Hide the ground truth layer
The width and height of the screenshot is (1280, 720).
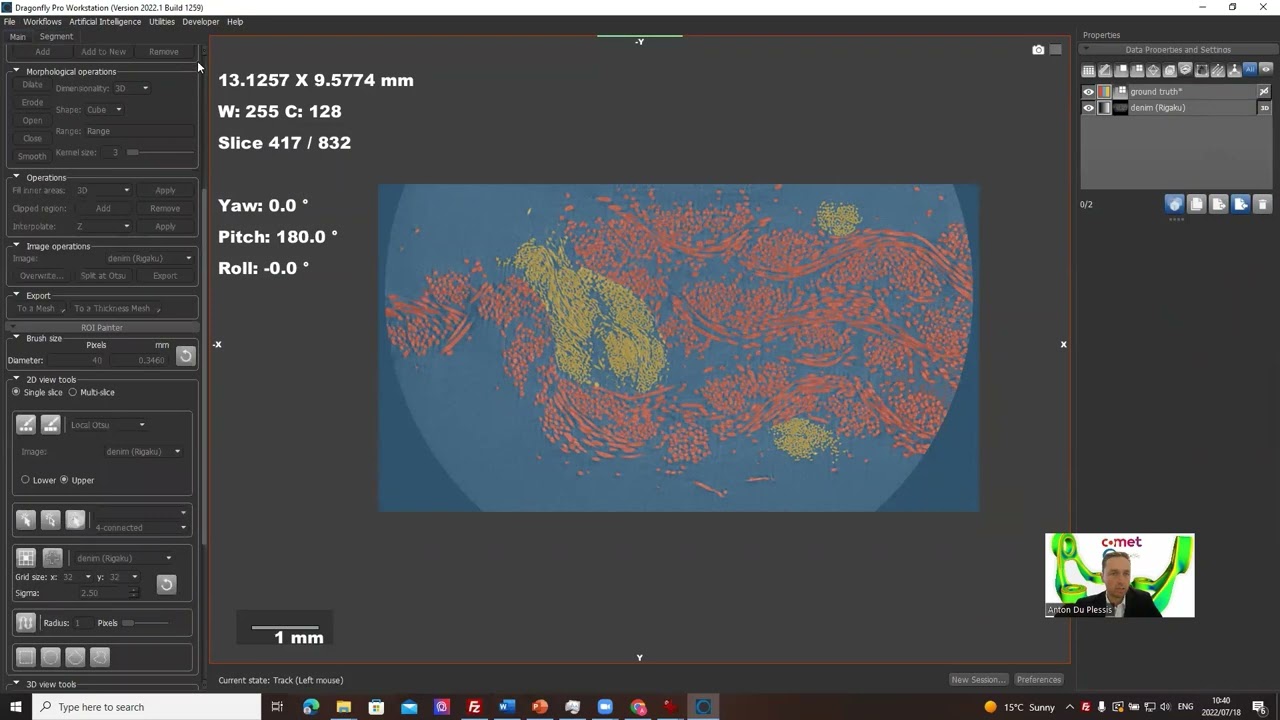click(1089, 92)
